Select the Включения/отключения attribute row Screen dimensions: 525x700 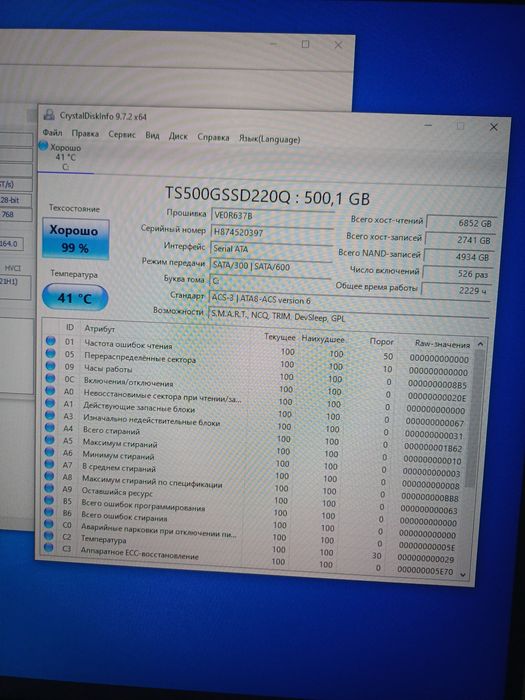click(256, 388)
